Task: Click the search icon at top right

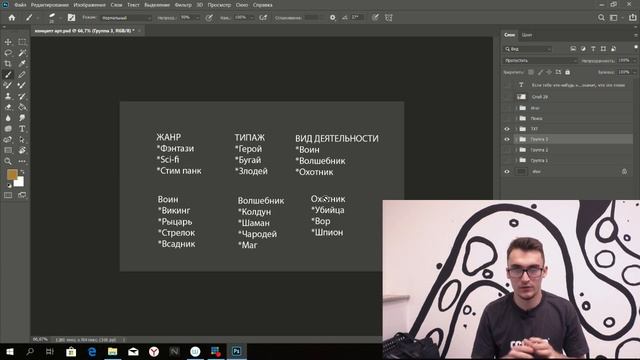Action: coord(601,18)
